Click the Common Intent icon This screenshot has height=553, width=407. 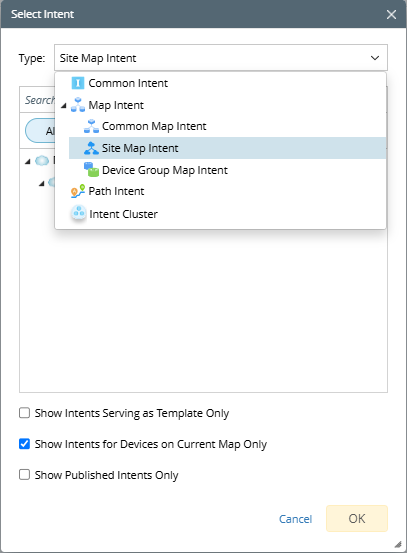tap(78, 83)
